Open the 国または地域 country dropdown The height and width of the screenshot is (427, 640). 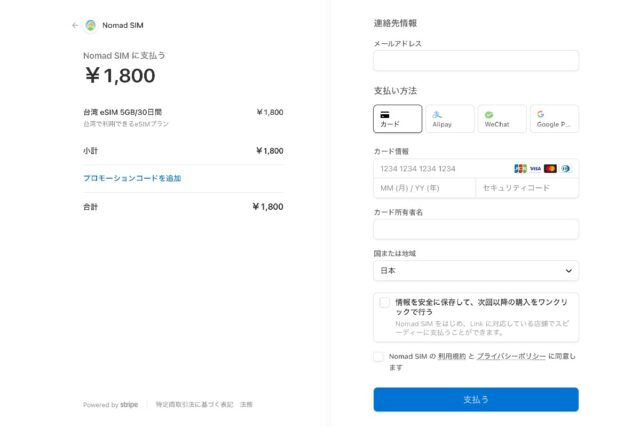[475, 271]
